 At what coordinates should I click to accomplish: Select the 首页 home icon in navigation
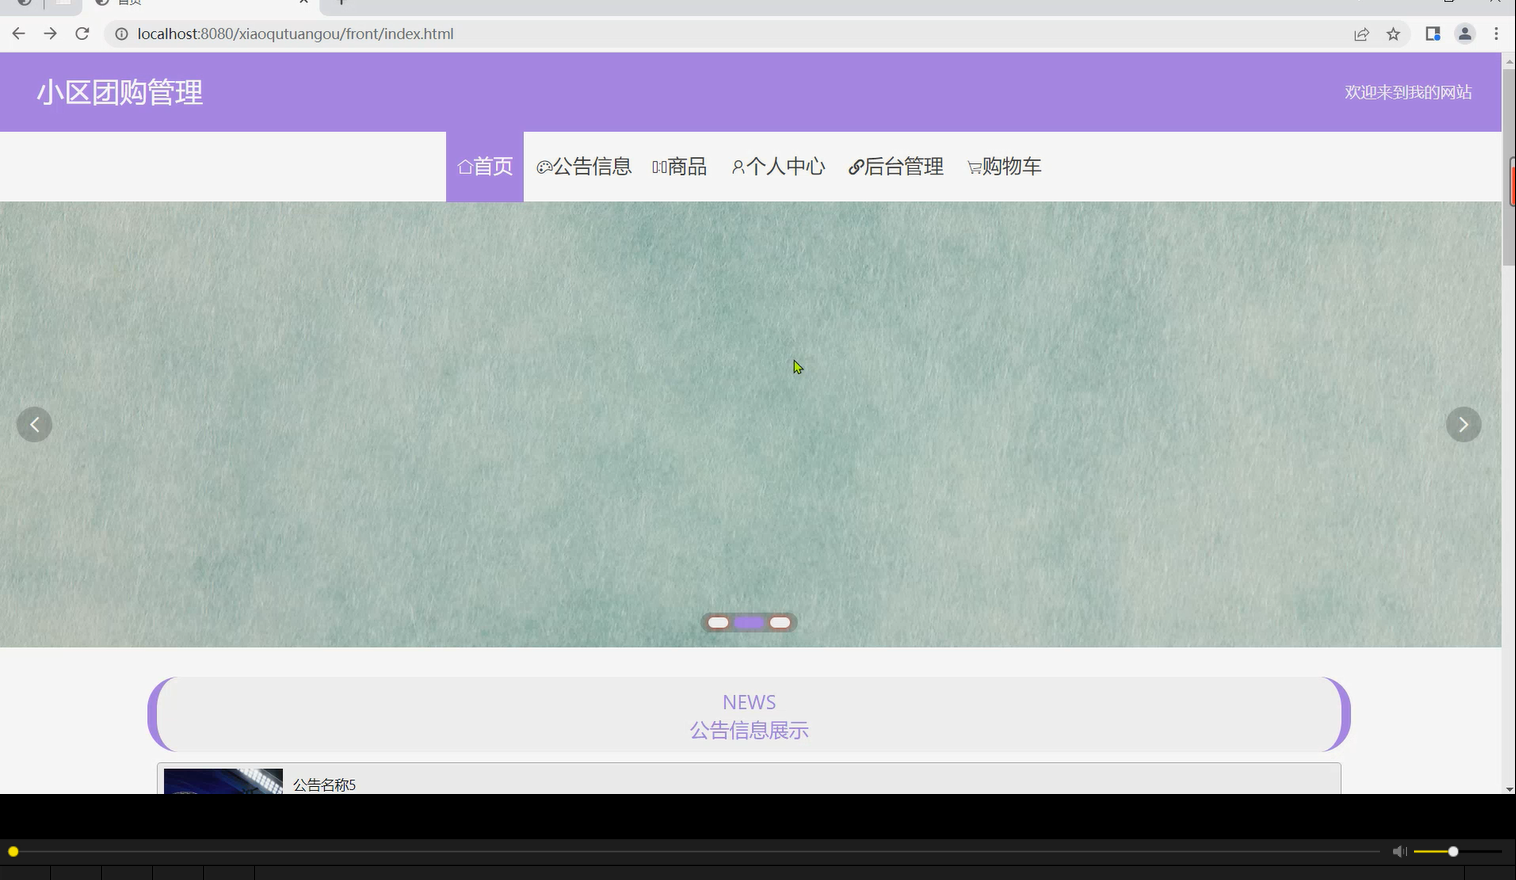pyautogui.click(x=465, y=166)
